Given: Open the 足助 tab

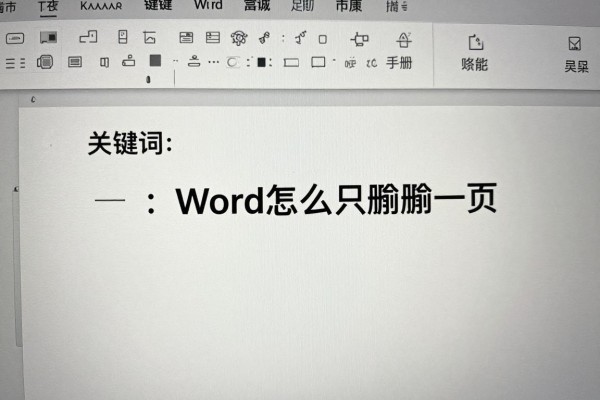Looking at the screenshot, I should pos(302,6).
